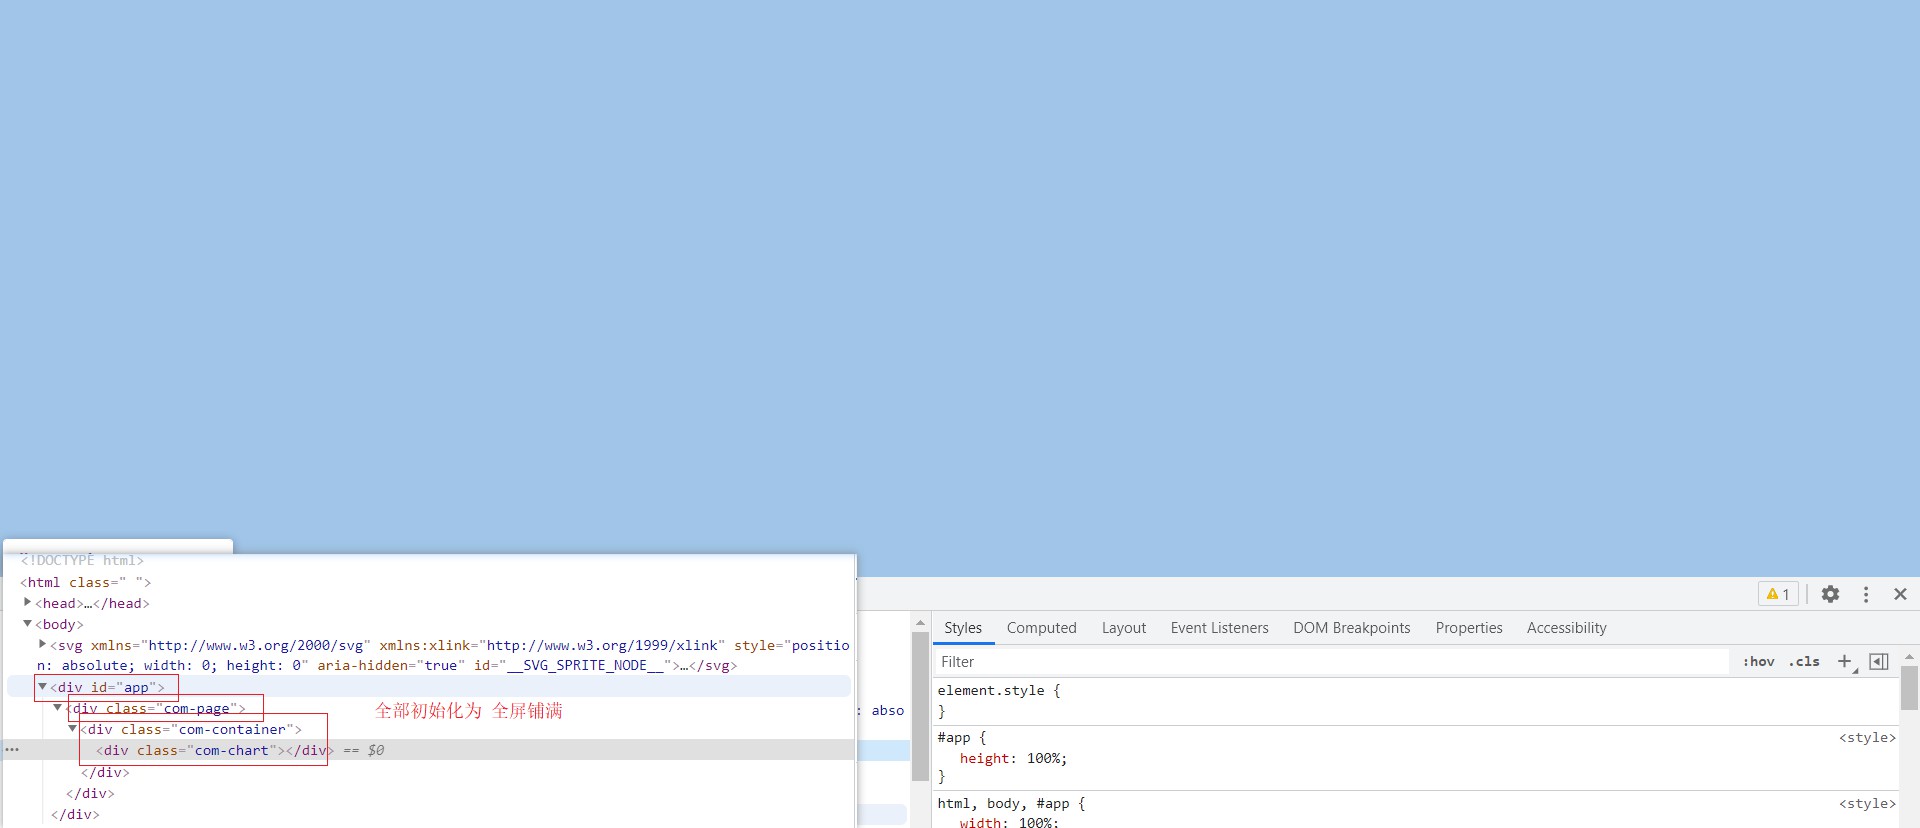Viewport: 1920px width, 828px height.
Task: Switch to the Computed tab
Action: click(1041, 628)
